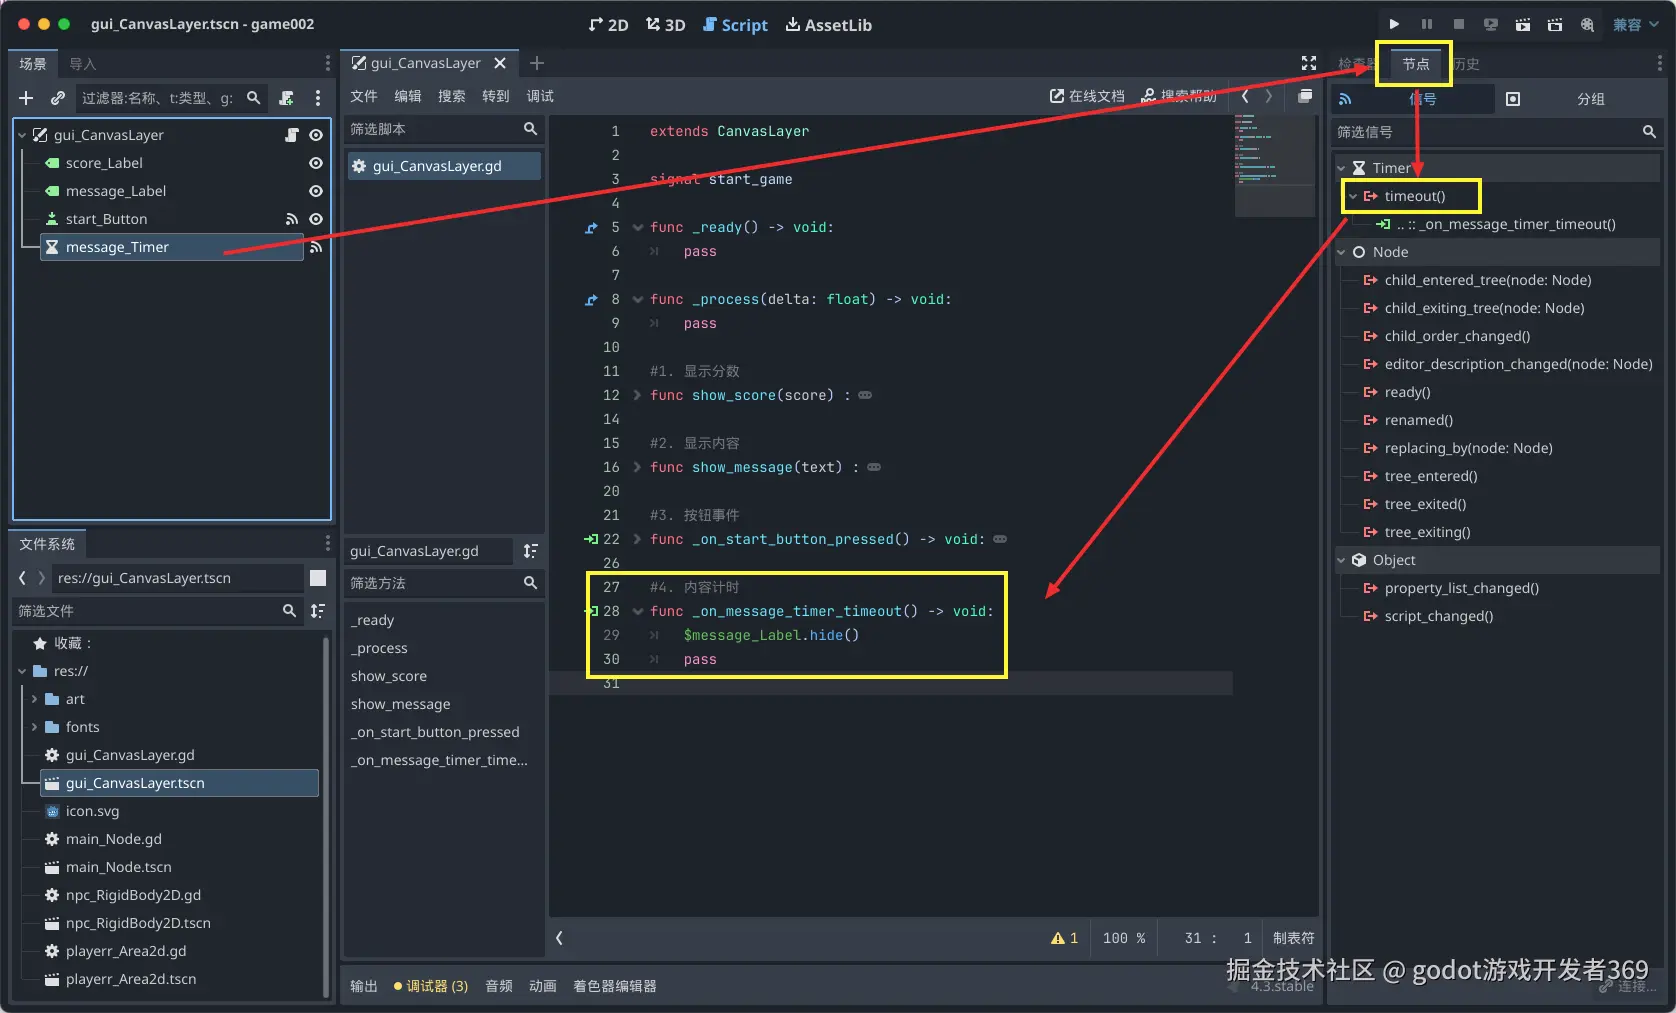This screenshot has width=1676, height=1013.
Task: Enable Movie Maker mode icon
Action: coord(1587,24)
